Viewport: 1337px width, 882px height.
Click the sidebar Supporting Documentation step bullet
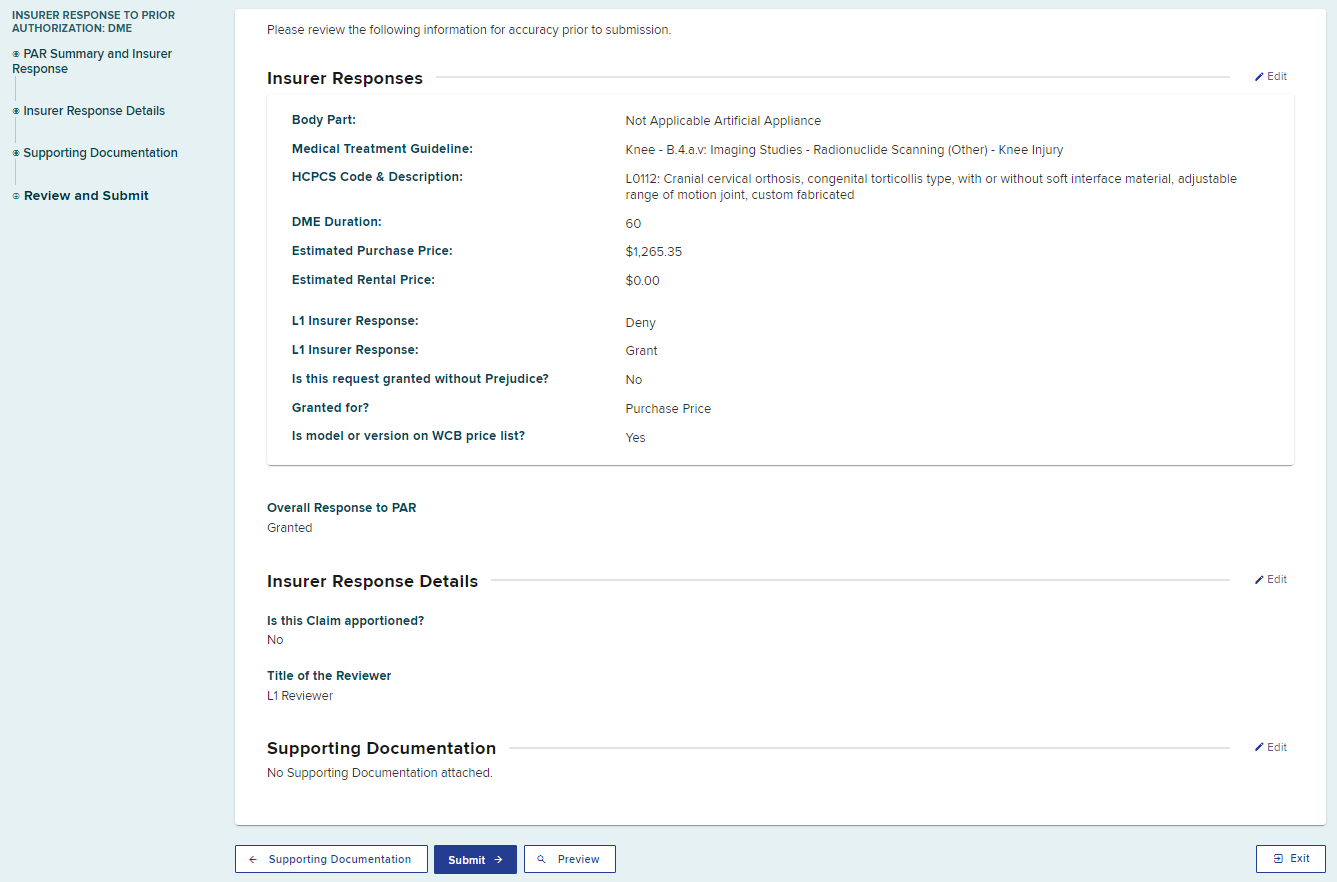point(16,153)
